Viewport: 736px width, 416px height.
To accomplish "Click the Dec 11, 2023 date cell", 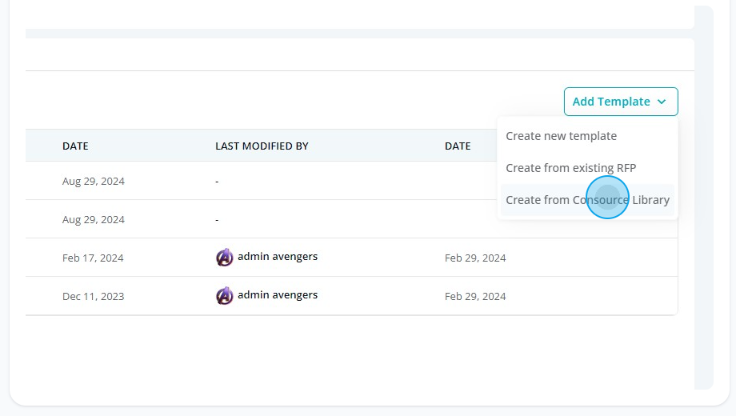I will pos(93,296).
